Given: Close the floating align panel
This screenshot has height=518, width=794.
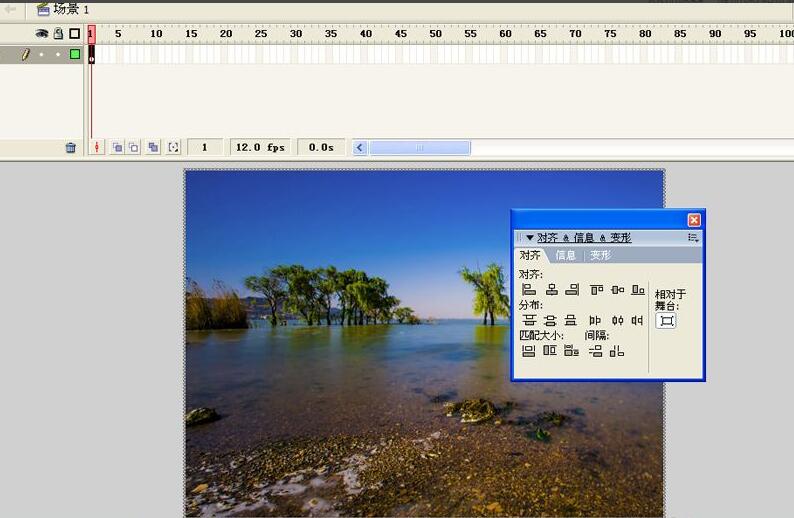Looking at the screenshot, I should click(x=694, y=220).
